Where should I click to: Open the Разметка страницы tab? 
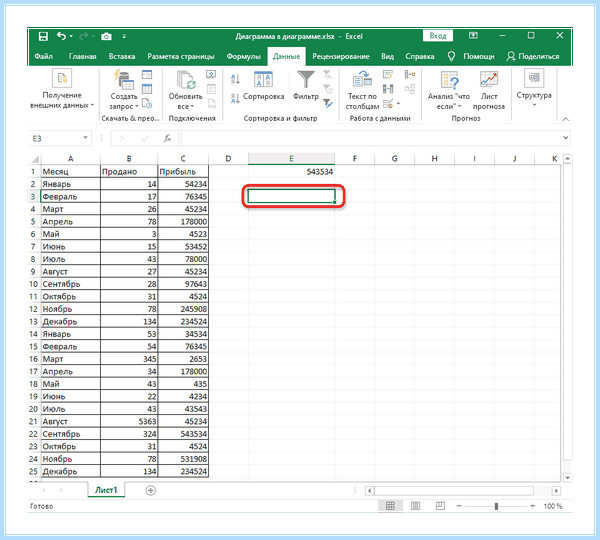click(x=181, y=57)
